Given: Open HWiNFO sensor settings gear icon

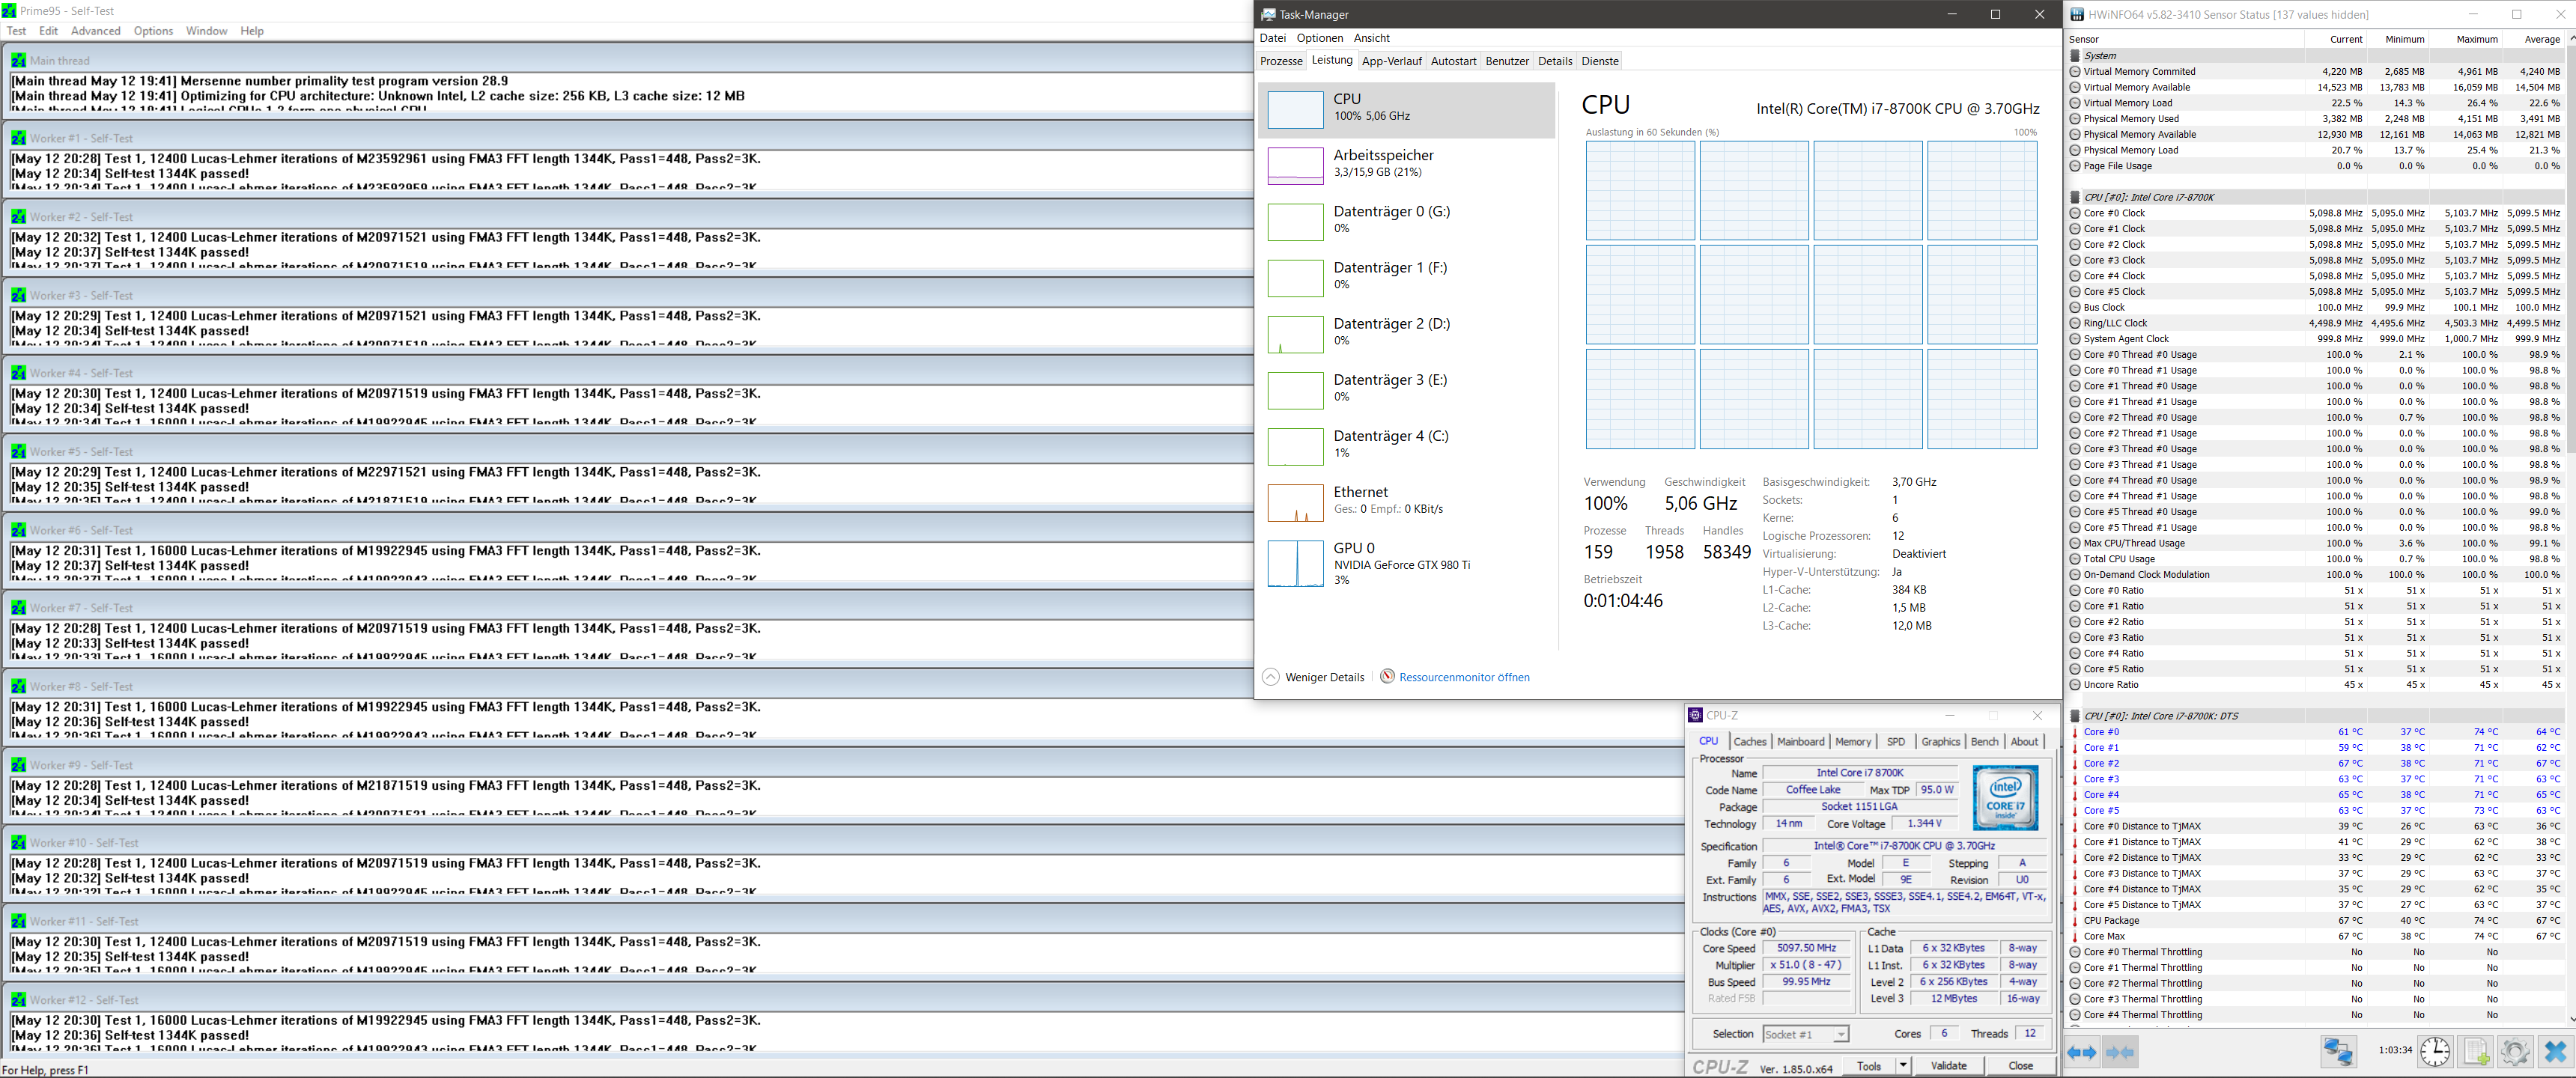Looking at the screenshot, I should [x=2515, y=1052].
